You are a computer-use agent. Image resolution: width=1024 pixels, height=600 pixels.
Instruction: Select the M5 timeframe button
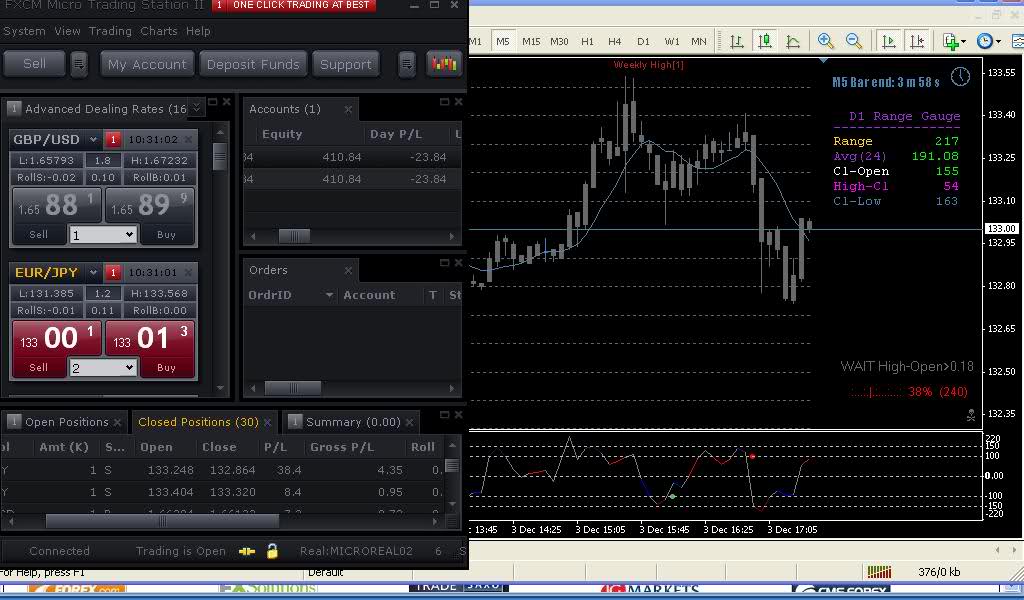tap(502, 41)
